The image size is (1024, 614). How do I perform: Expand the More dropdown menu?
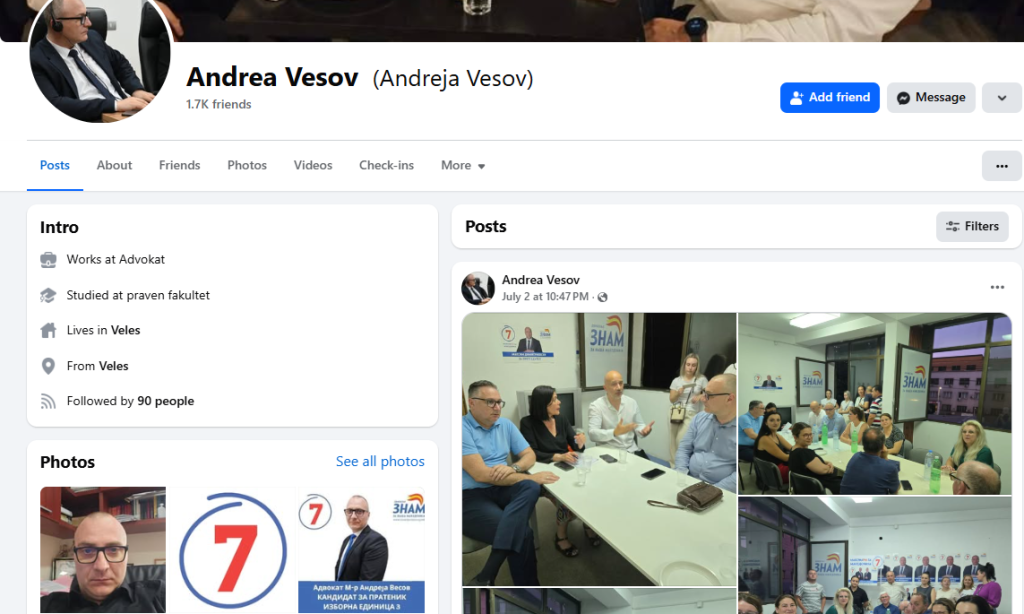(462, 165)
